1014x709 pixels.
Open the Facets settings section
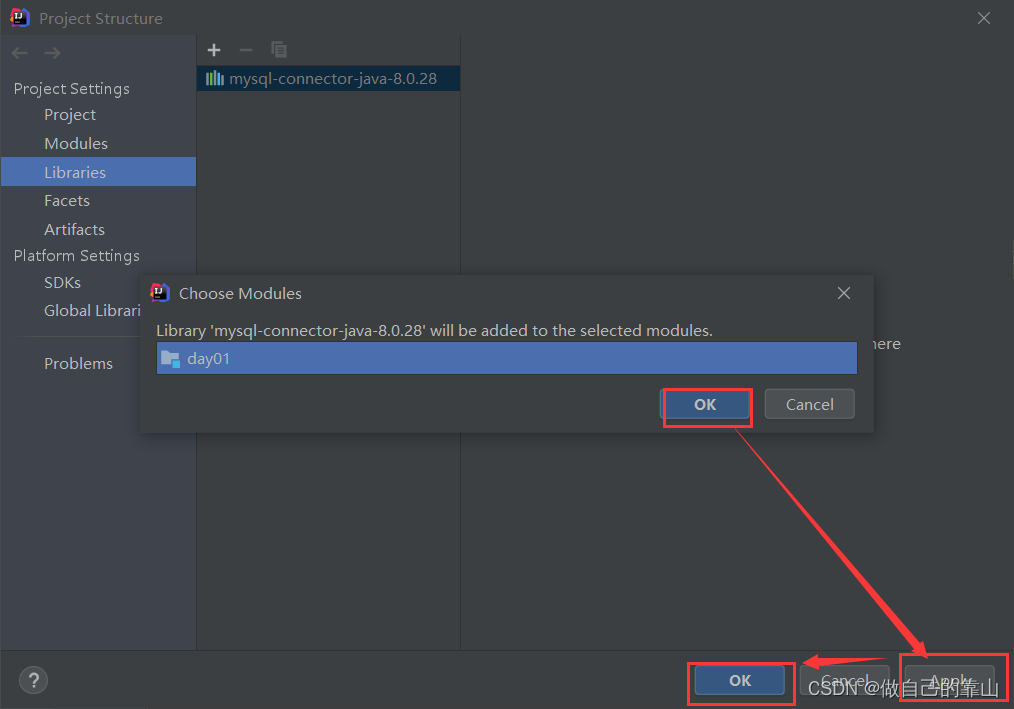point(67,201)
